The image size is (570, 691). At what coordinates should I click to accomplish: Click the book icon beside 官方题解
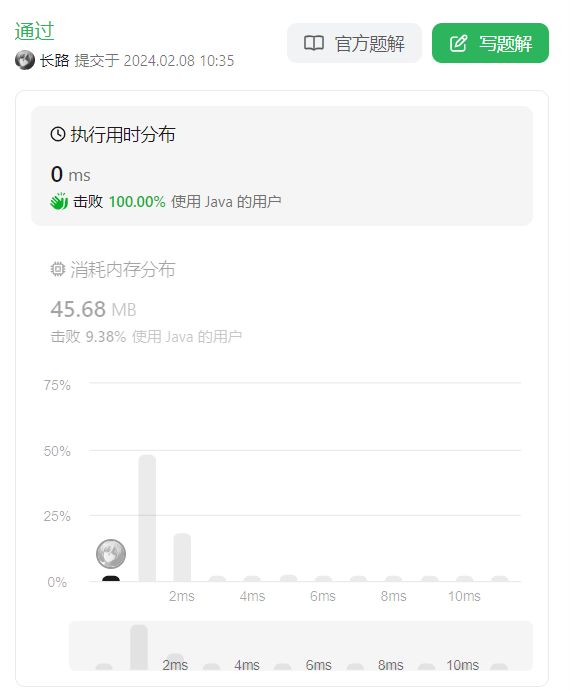tap(314, 43)
